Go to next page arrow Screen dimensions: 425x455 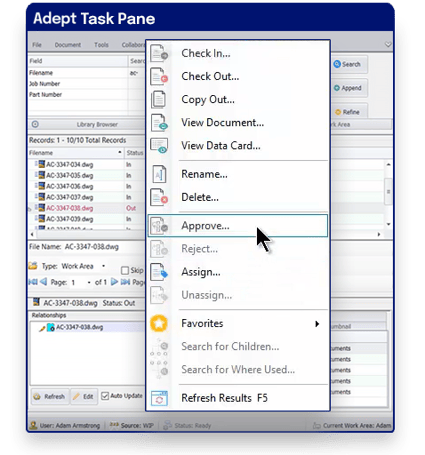114,282
